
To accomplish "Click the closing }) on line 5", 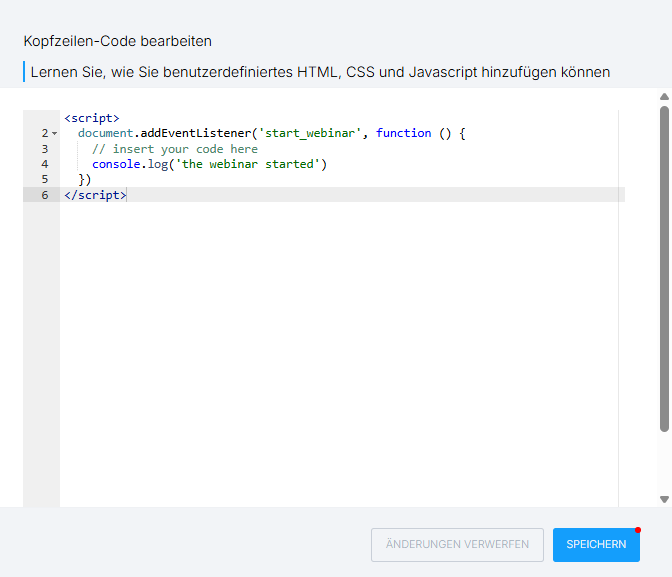I will 85,179.
